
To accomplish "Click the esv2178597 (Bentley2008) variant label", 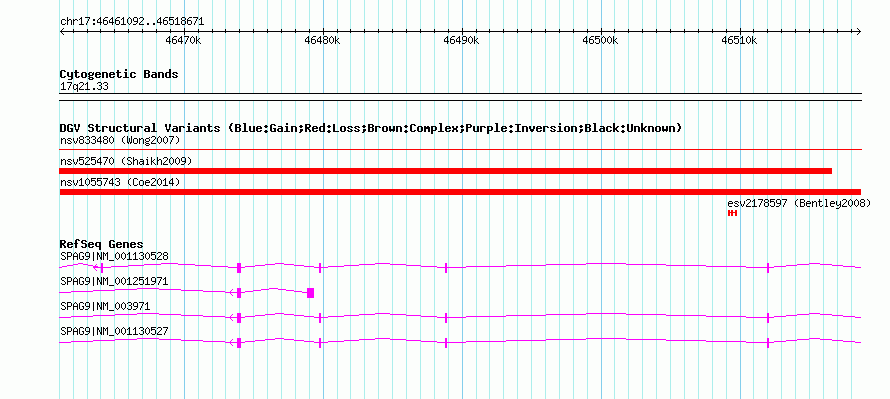I will click(799, 203).
